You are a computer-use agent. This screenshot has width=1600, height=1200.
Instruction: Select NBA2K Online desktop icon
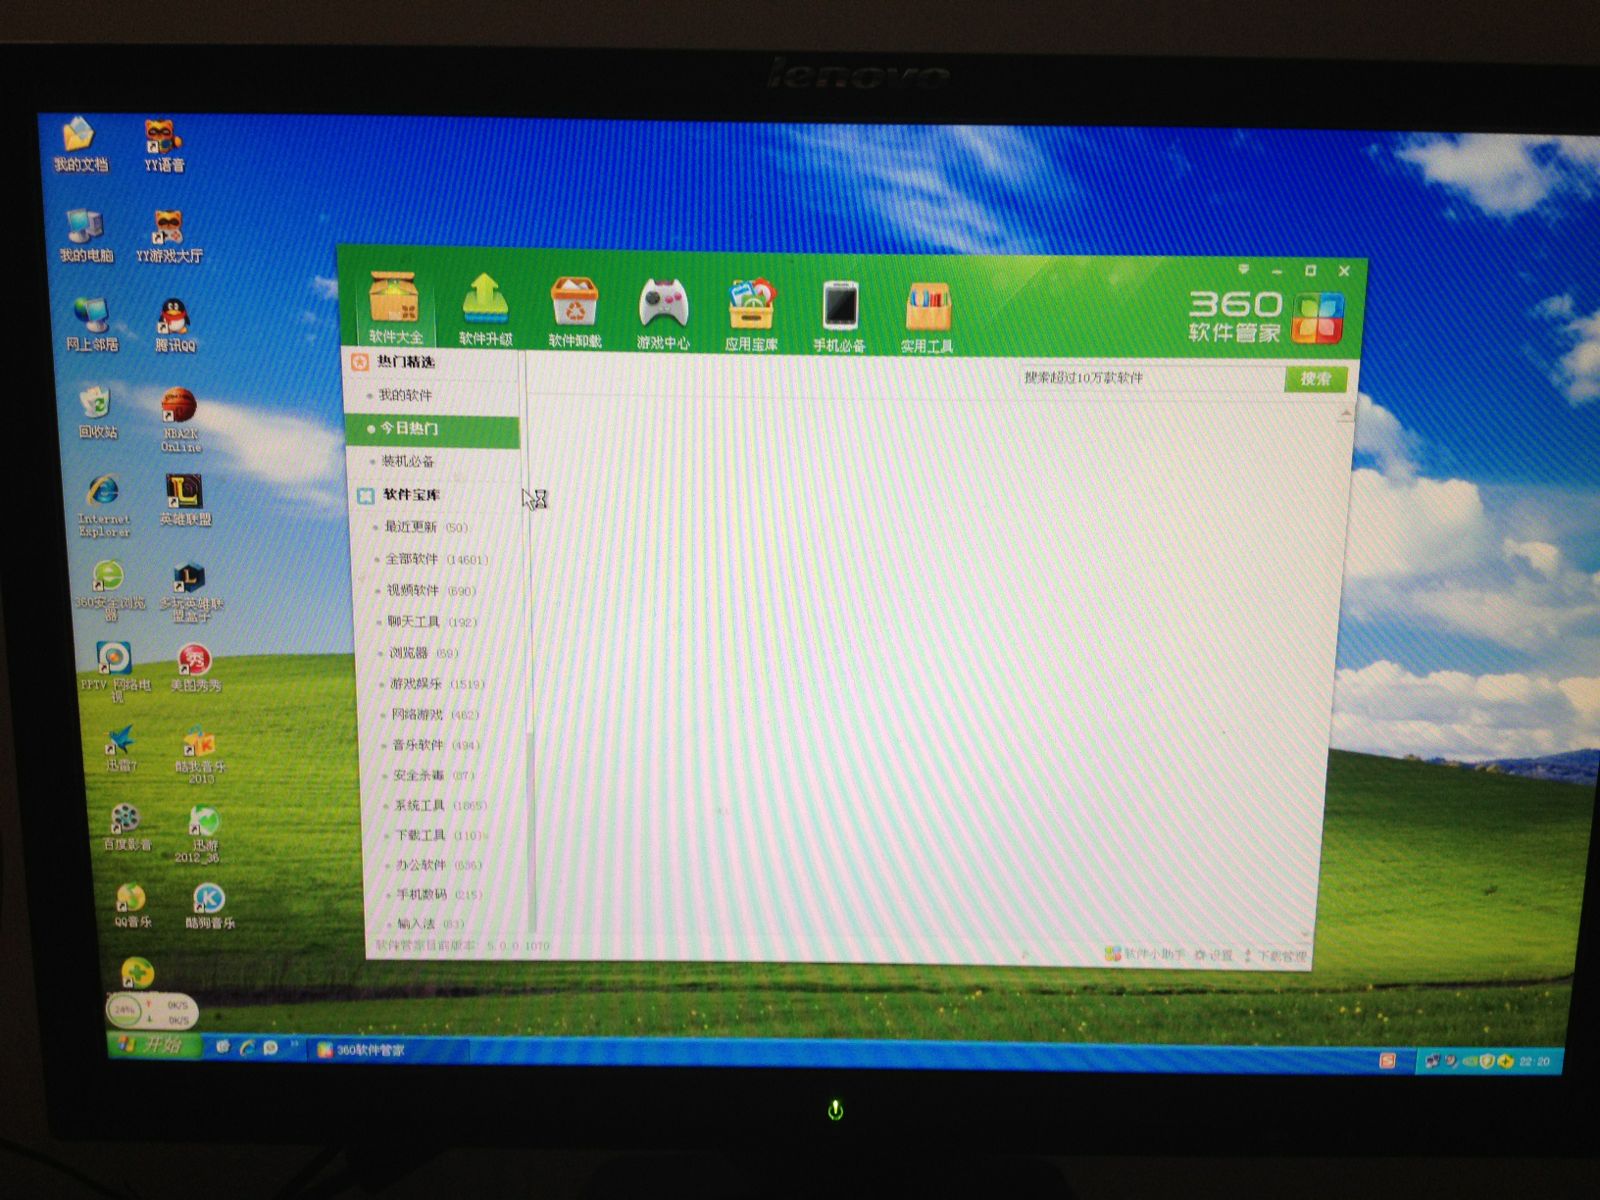point(181,421)
